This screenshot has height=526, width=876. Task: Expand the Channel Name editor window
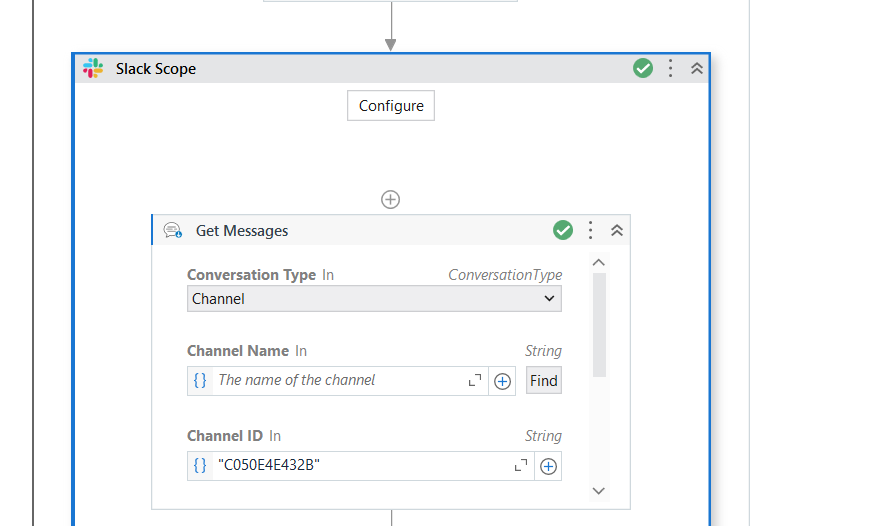[475, 380]
